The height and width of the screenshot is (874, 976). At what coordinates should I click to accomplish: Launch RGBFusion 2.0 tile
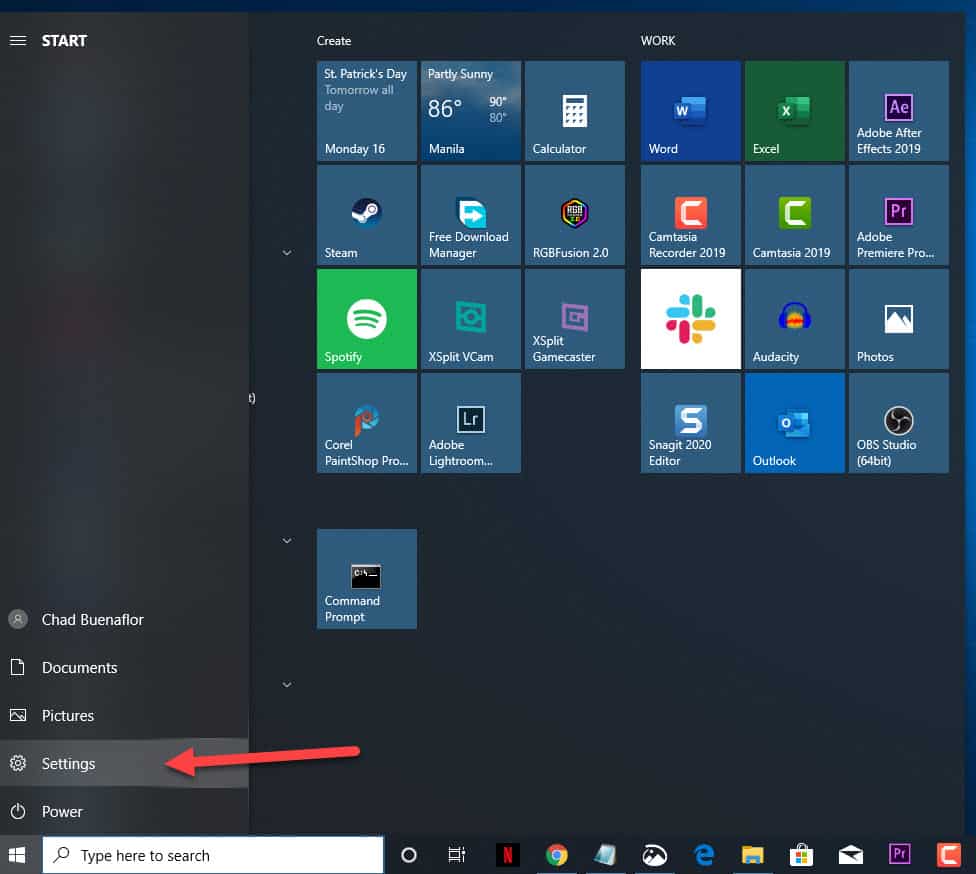click(575, 215)
